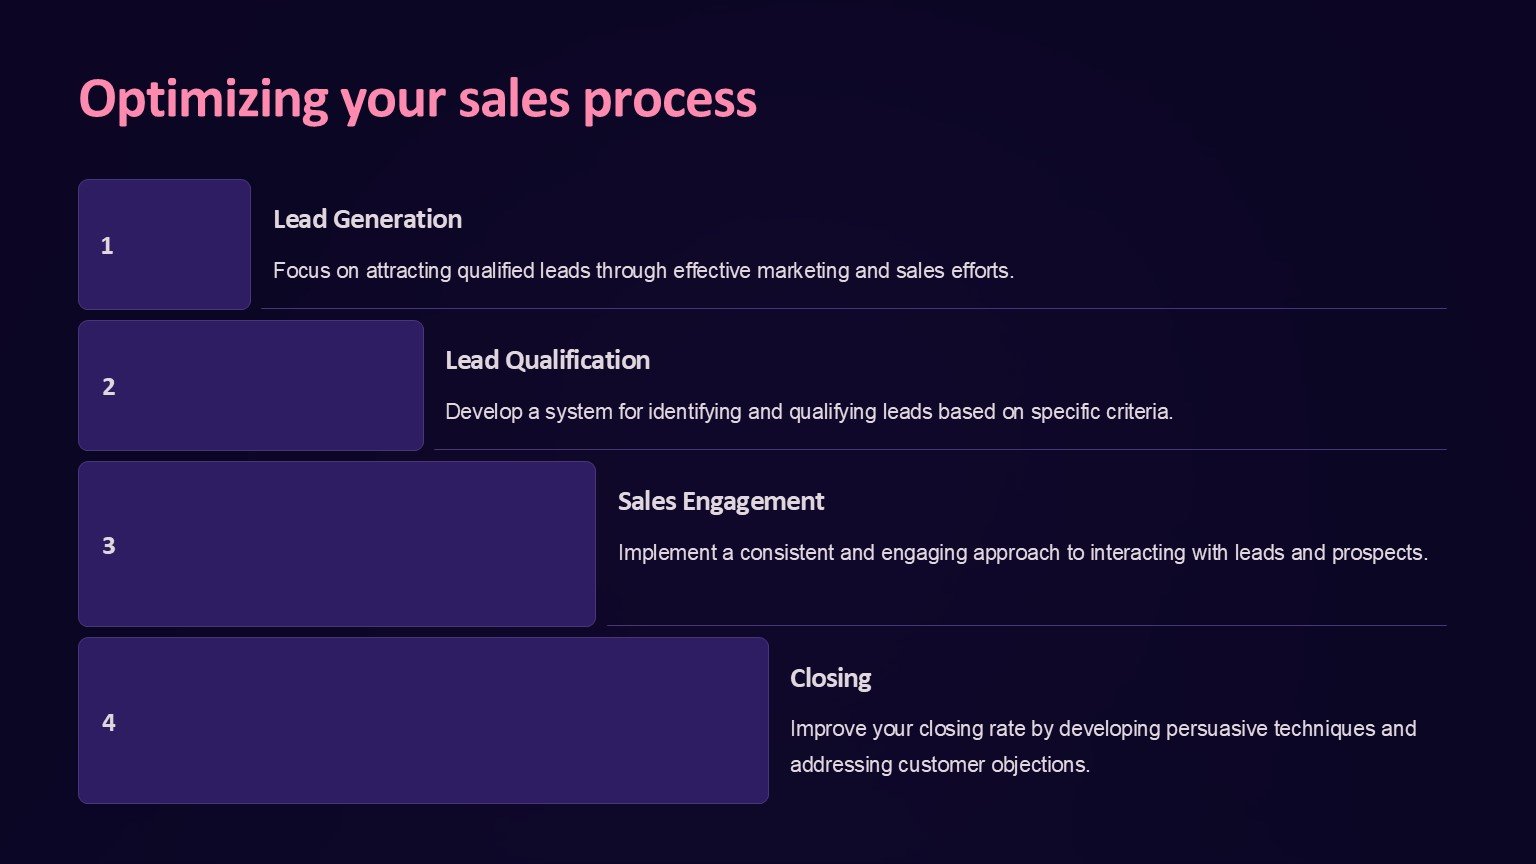Select the divider line under Sales Engagement
Image resolution: width=1536 pixels, height=864 pixels.
pyautogui.click(x=1026, y=625)
